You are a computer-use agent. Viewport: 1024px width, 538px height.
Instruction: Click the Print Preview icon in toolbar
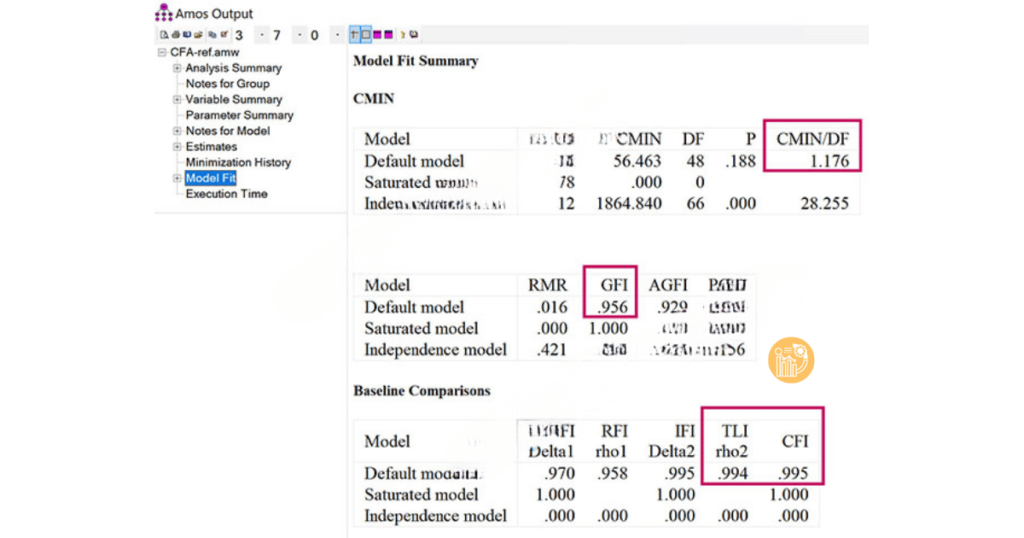click(x=164, y=35)
